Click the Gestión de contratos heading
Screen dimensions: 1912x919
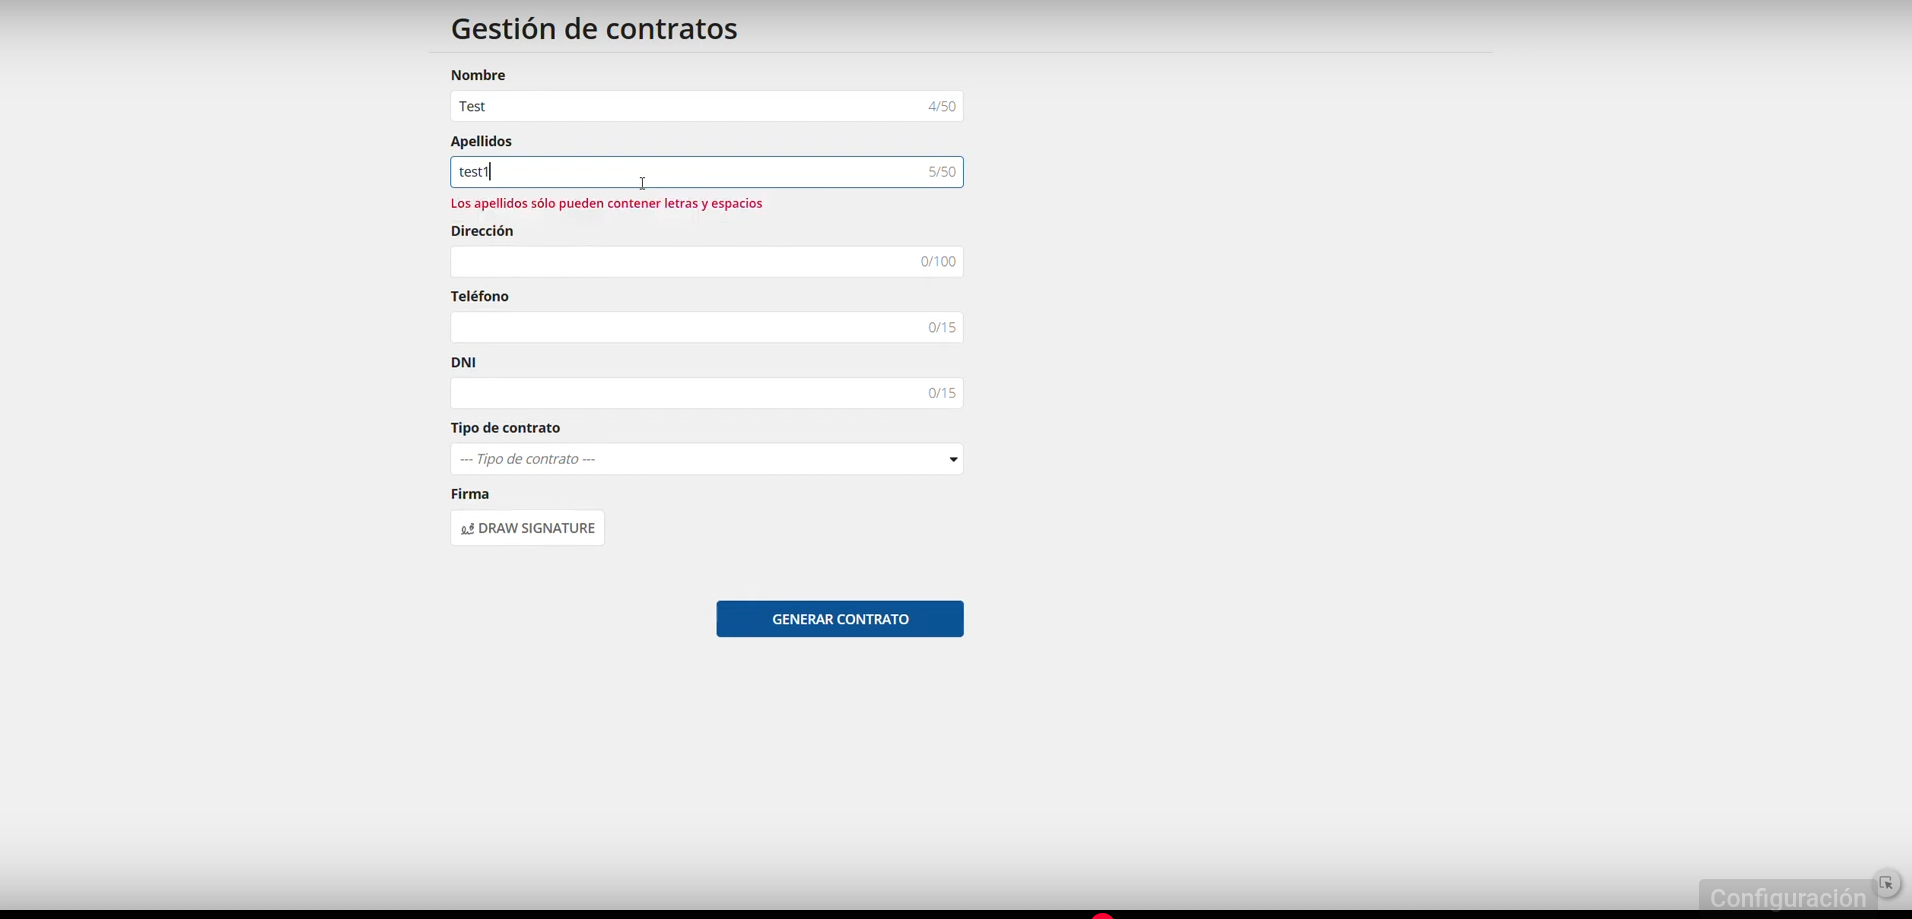click(594, 29)
